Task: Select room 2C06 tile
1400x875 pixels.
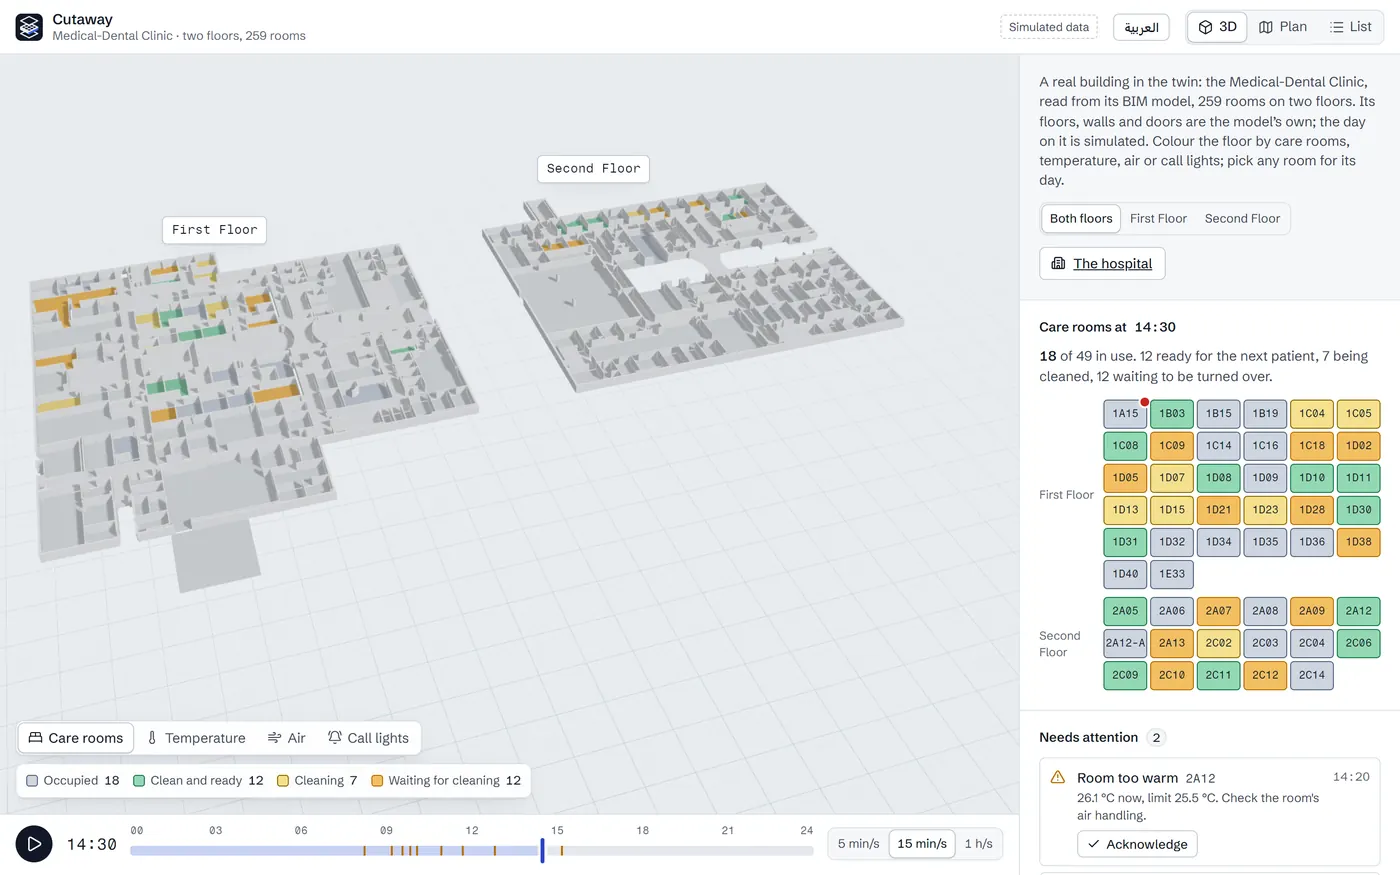Action: click(1358, 643)
